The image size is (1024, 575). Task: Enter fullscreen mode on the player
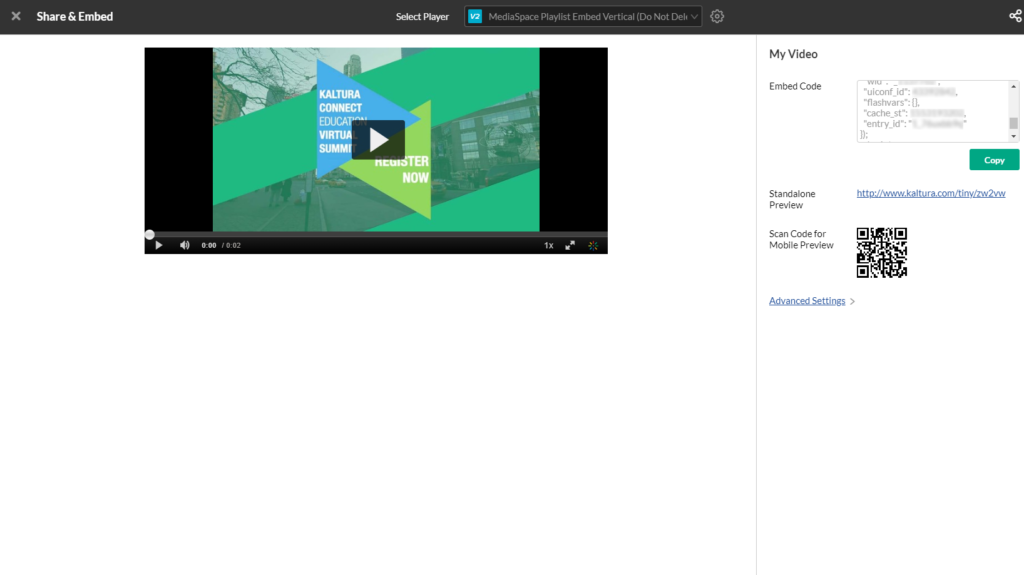click(x=570, y=245)
